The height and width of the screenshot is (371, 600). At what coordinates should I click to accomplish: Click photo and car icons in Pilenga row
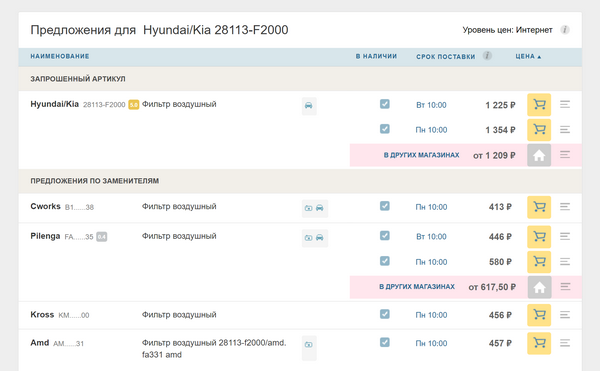tap(315, 238)
